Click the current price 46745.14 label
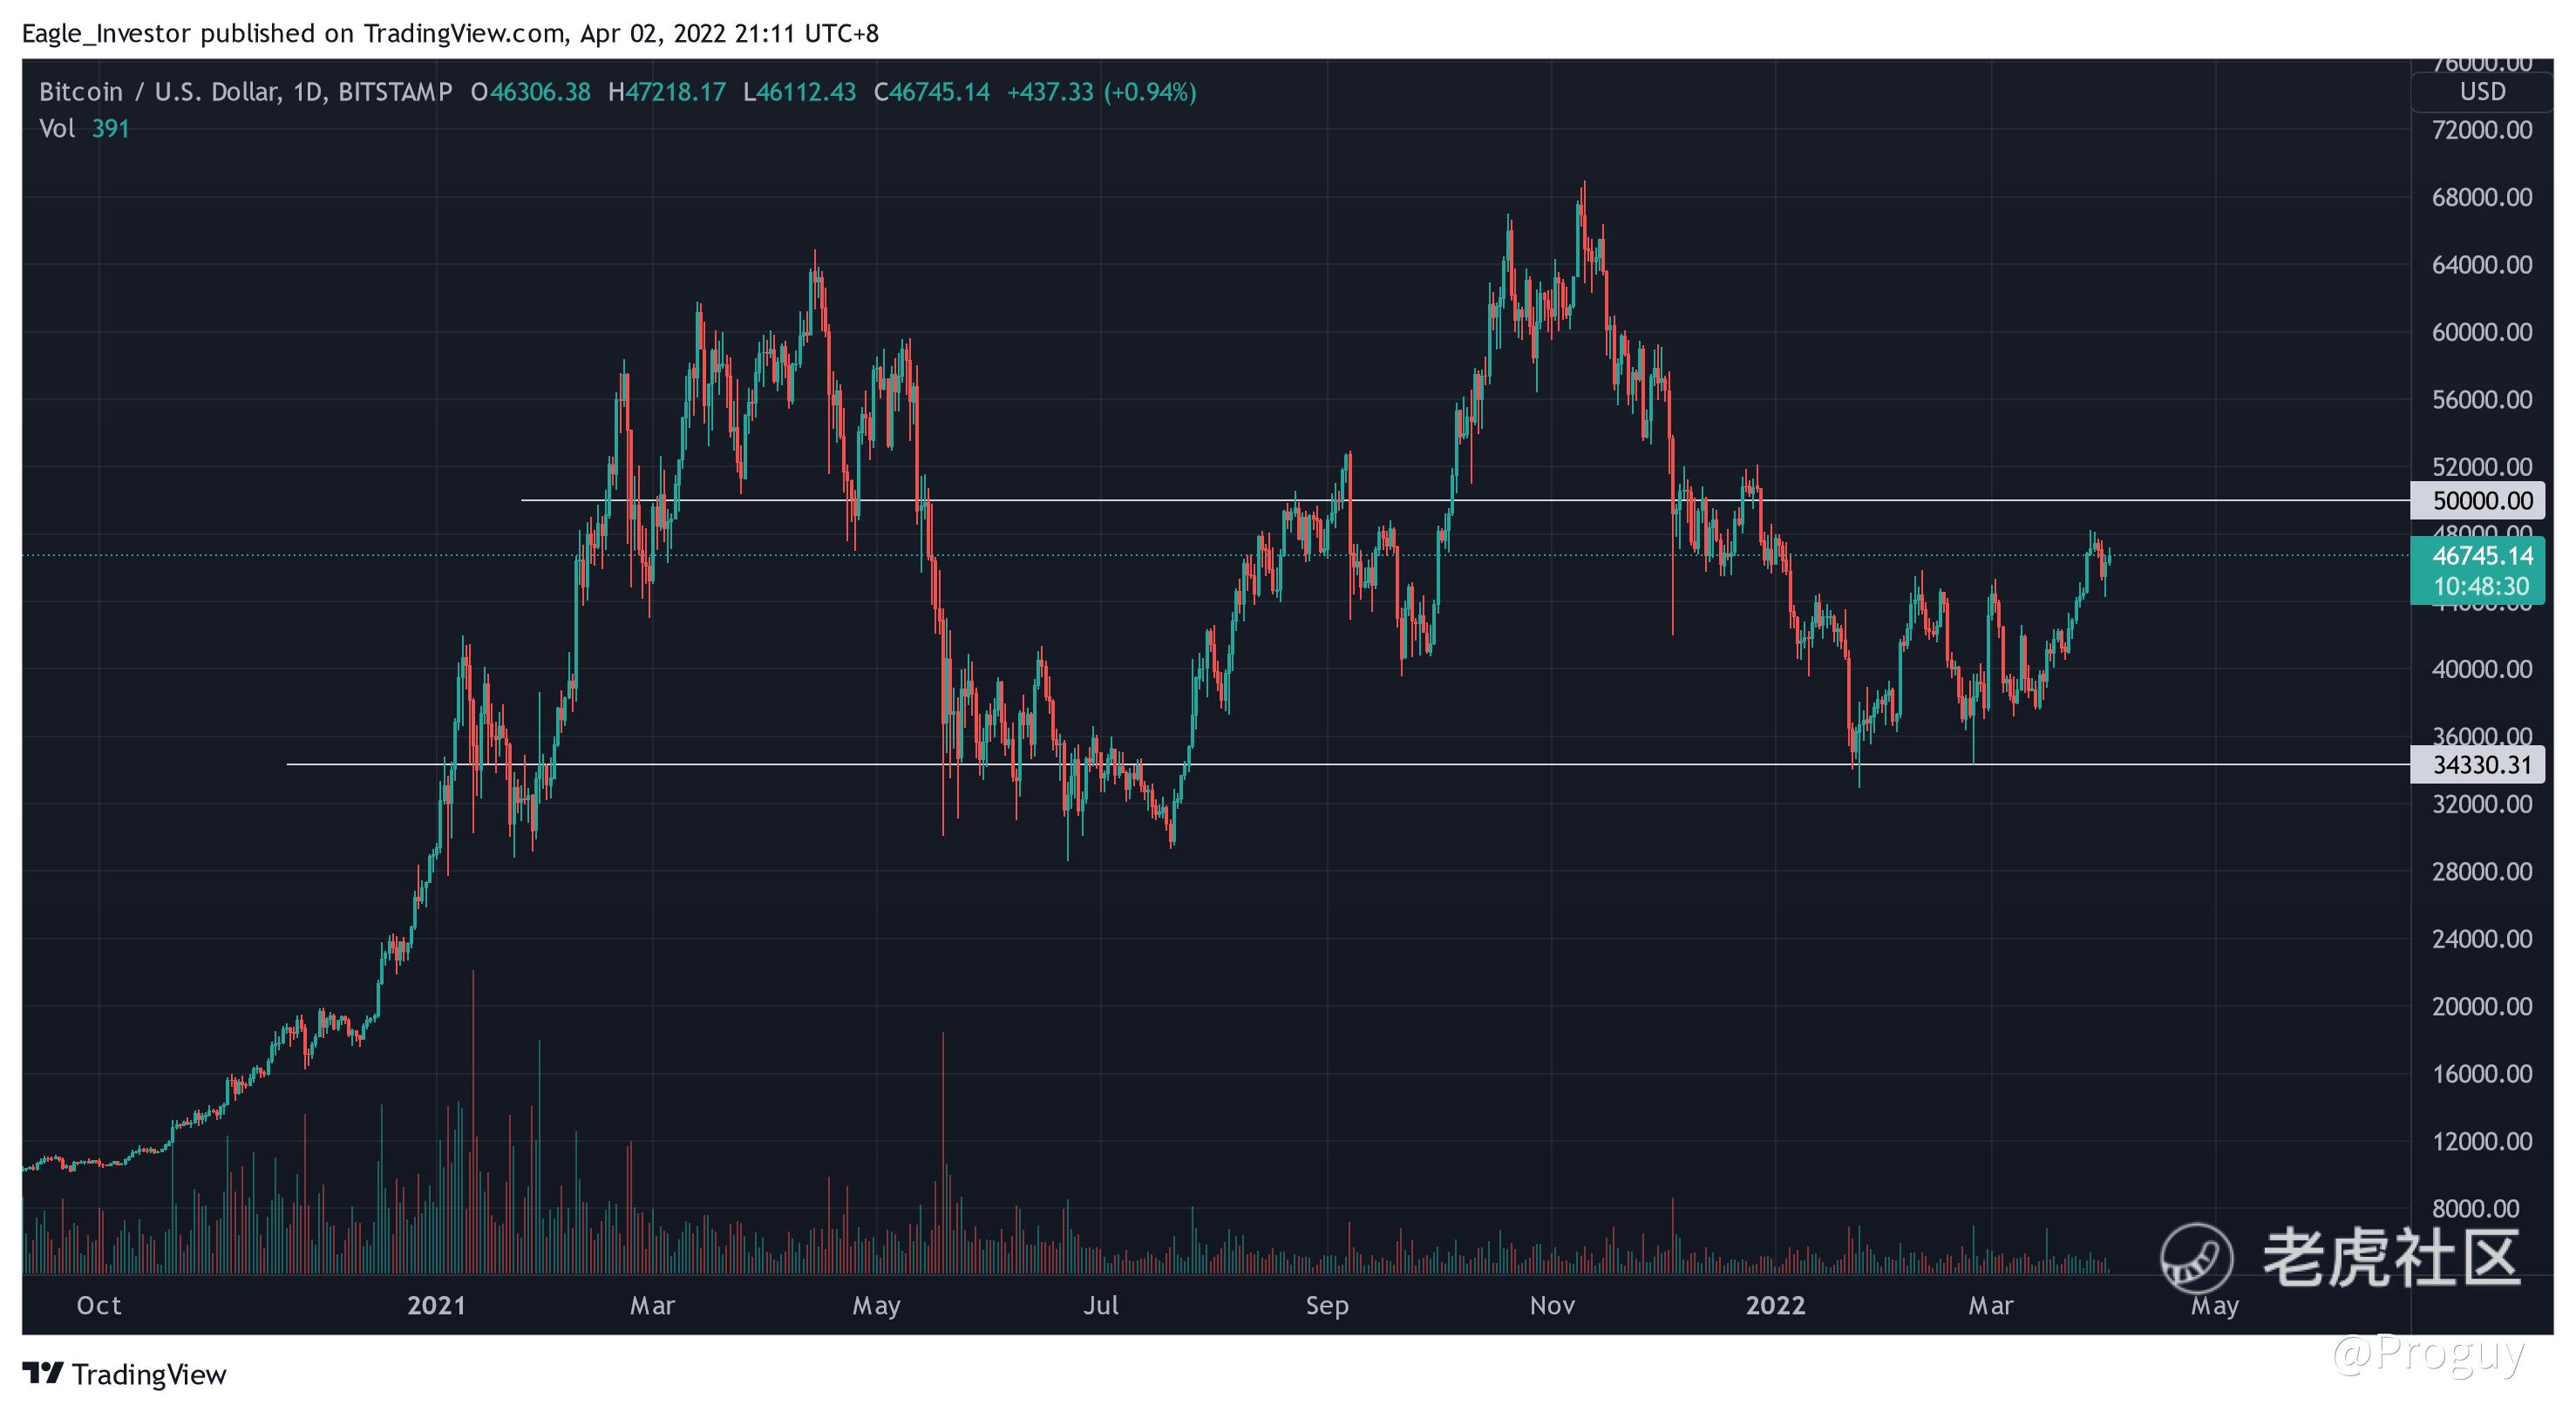2576x1412 pixels. (x=2482, y=556)
